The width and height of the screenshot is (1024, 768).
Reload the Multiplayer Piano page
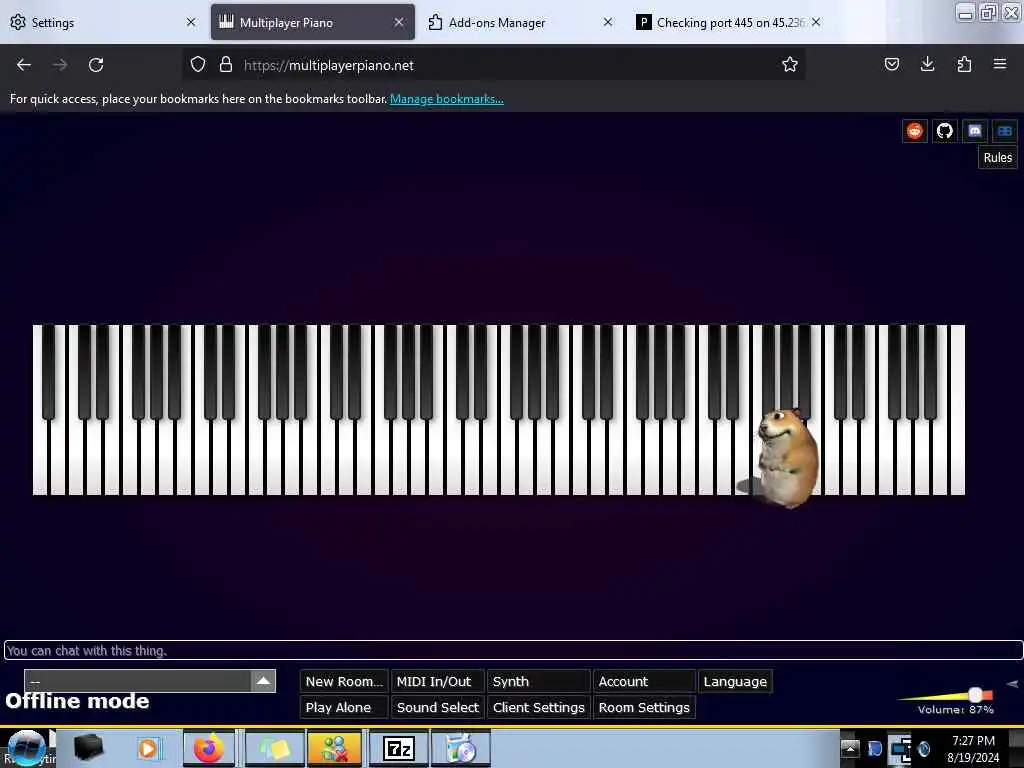96,65
